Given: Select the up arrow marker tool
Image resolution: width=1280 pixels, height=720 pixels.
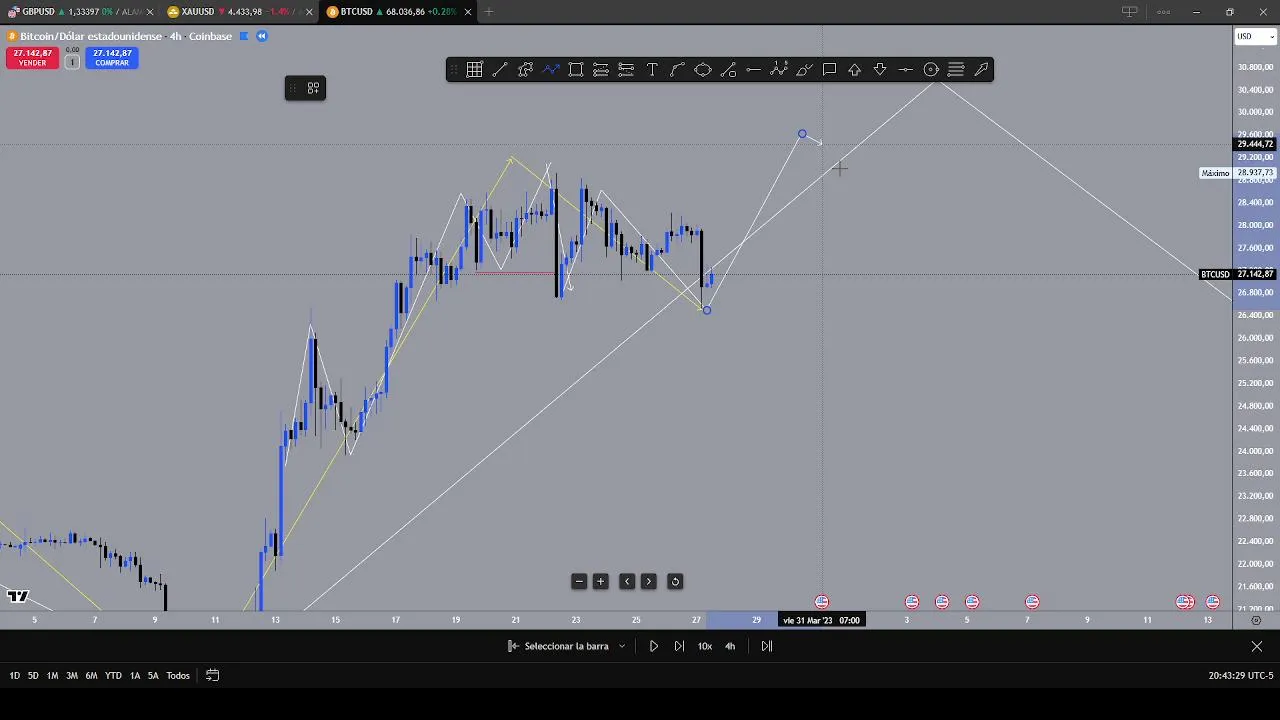Looking at the screenshot, I should pyautogui.click(x=855, y=69).
